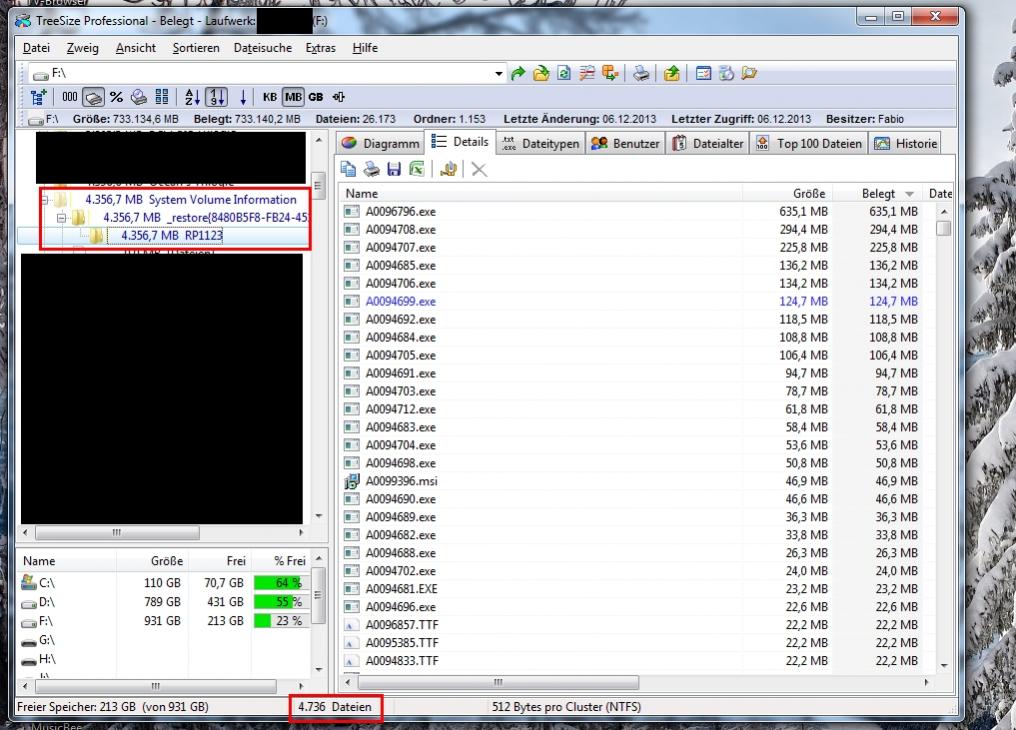Switch to the Historie tab
Viewport: 1016px width, 730px height.
[x=905, y=143]
